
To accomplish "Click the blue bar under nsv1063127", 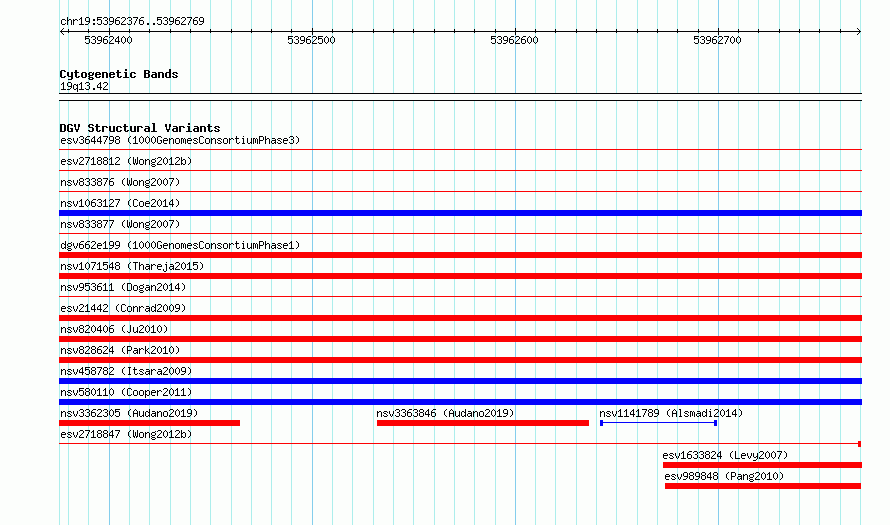I will pyautogui.click(x=460, y=213).
